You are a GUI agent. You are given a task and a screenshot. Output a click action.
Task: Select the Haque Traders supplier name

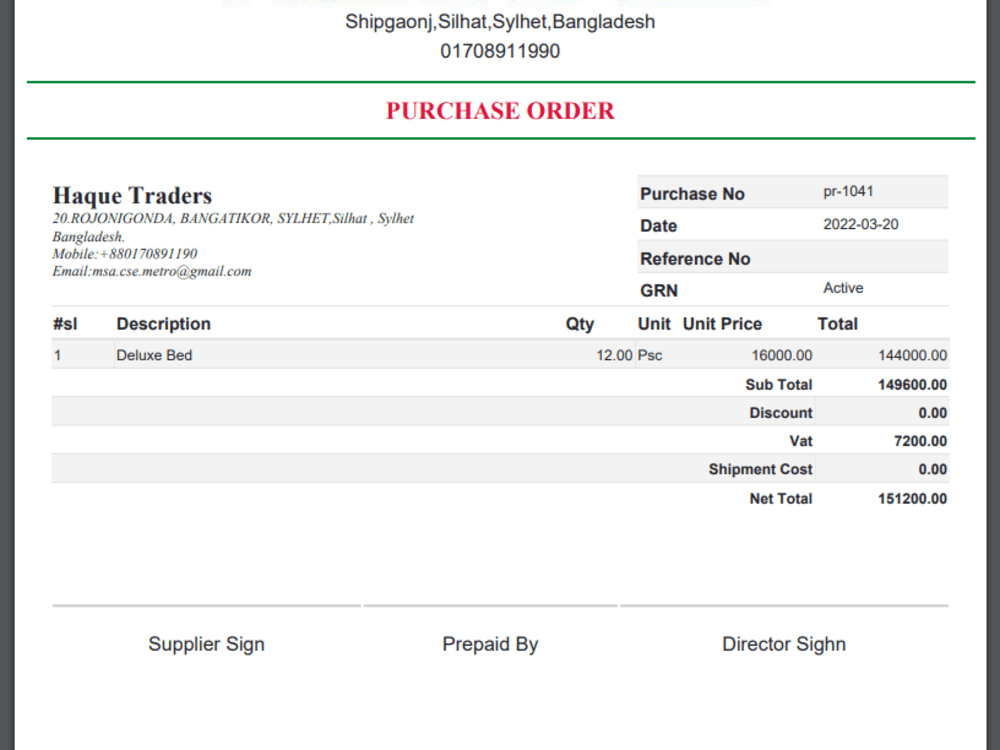coord(132,196)
